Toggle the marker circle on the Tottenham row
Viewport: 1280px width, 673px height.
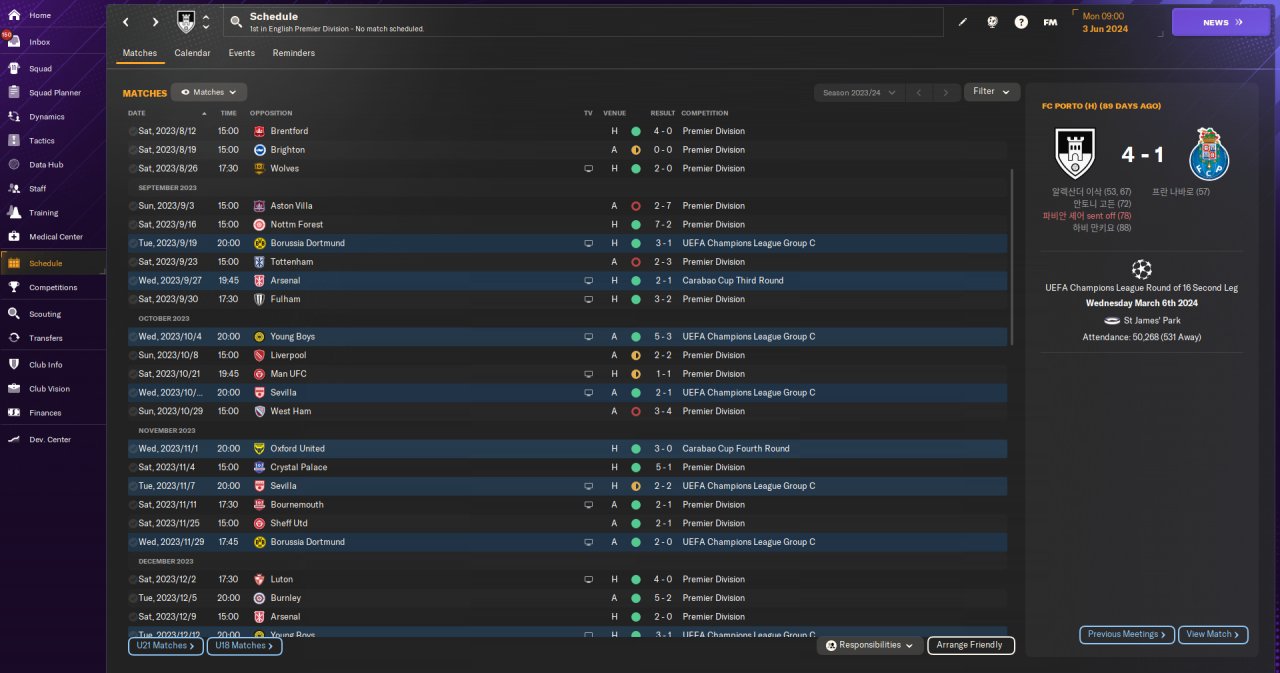point(133,262)
